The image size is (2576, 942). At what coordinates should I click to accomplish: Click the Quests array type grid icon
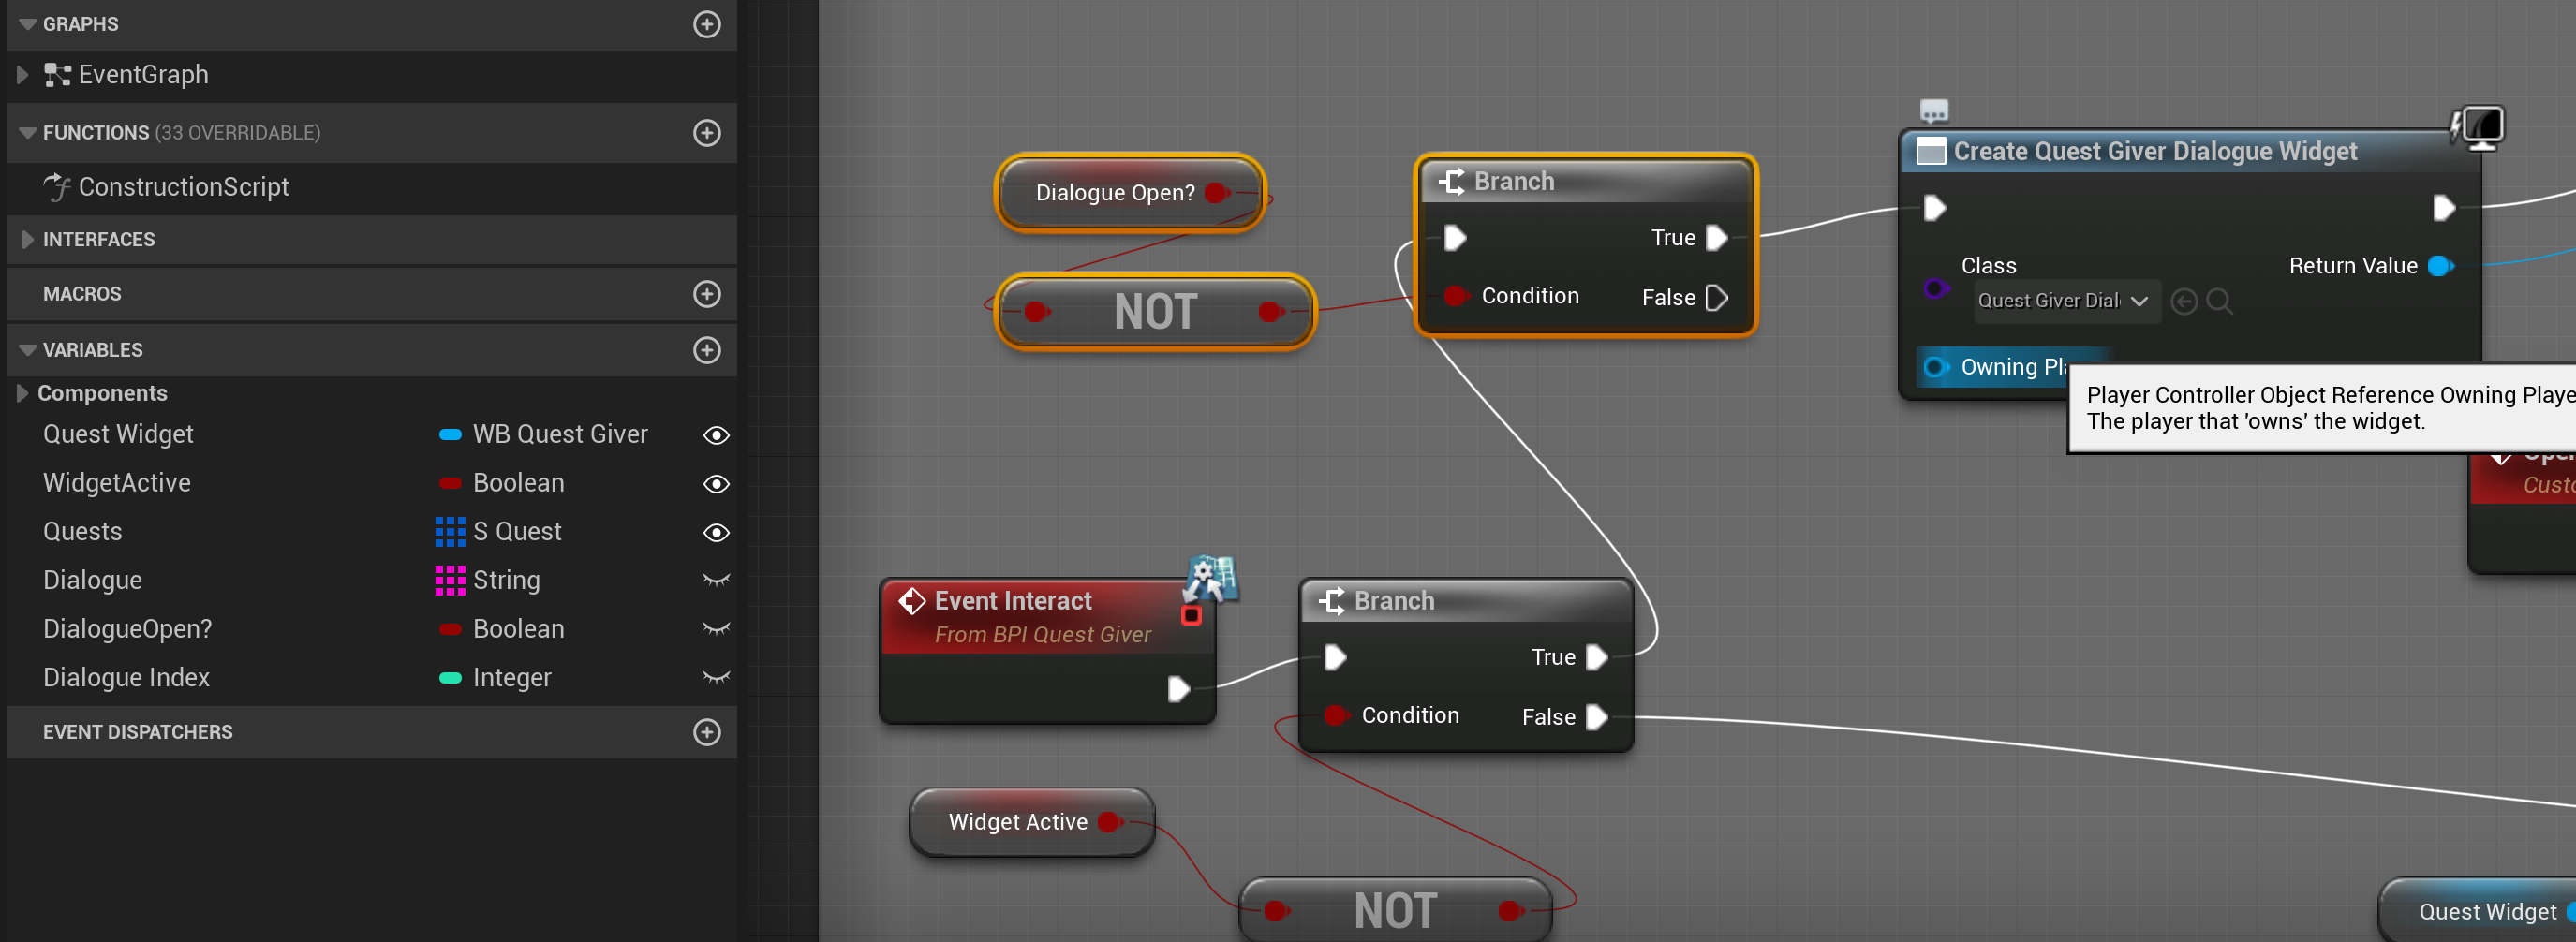[x=450, y=532]
